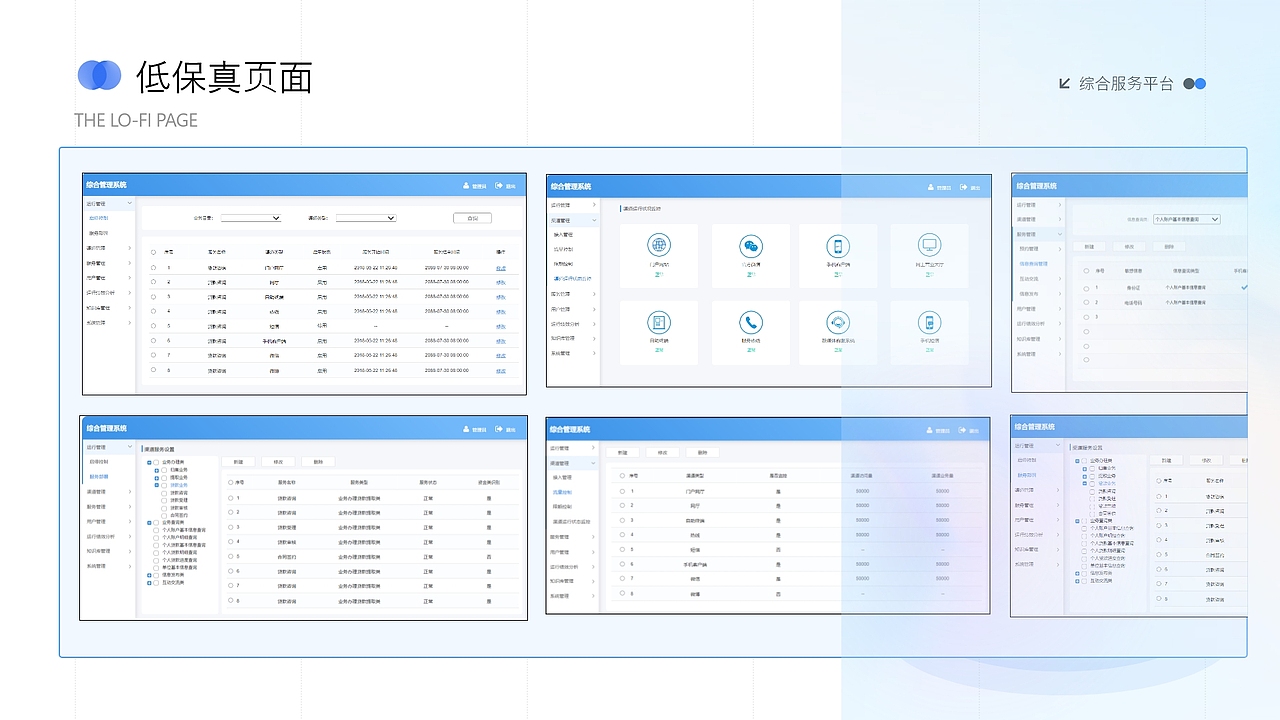Open 系统管理 in the channel grid mockup sidebar

pos(573,353)
